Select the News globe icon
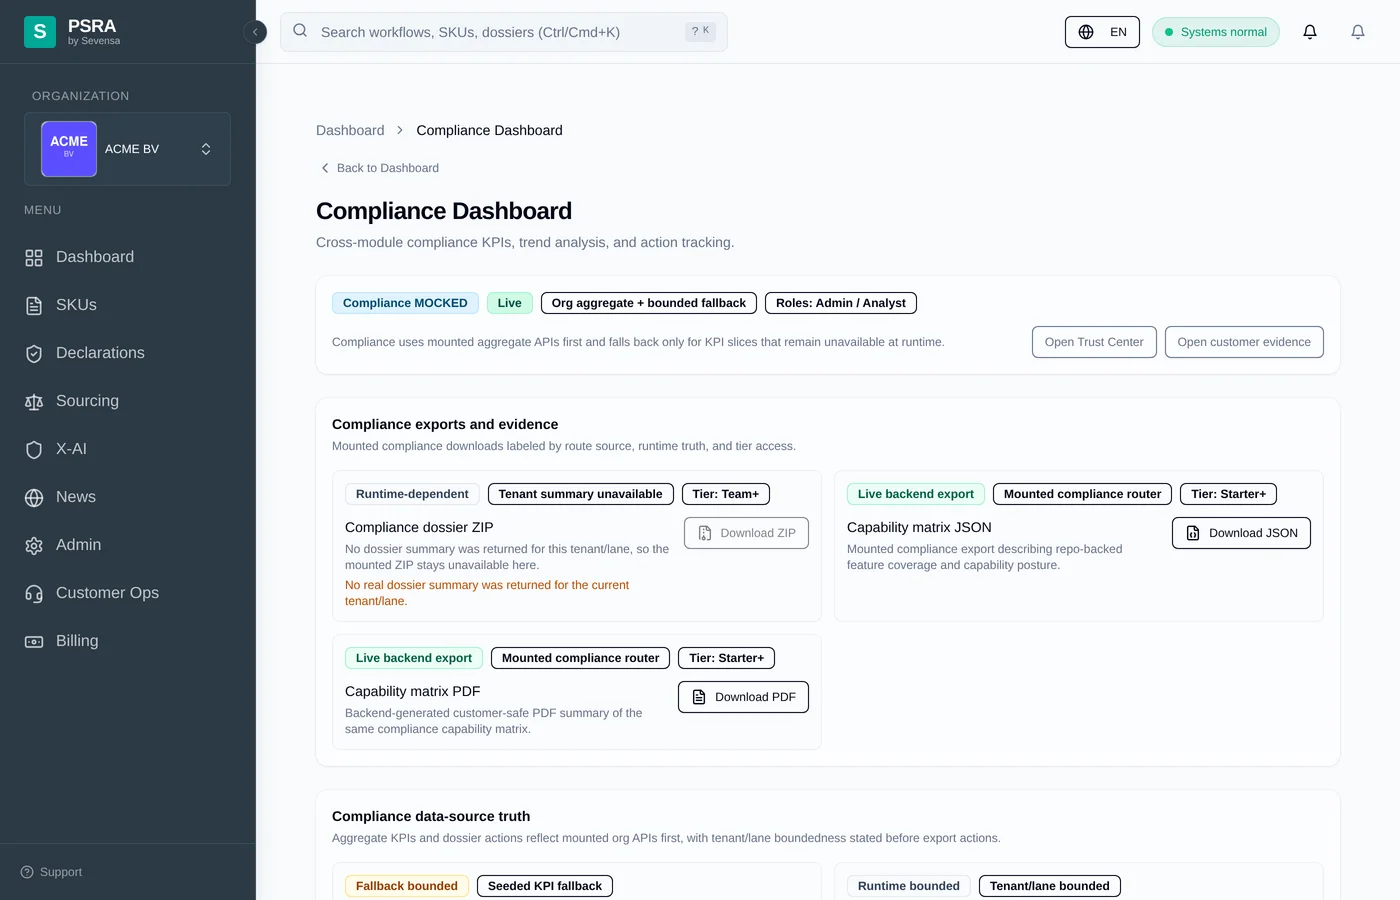Viewport: 1400px width, 900px height. tap(34, 497)
